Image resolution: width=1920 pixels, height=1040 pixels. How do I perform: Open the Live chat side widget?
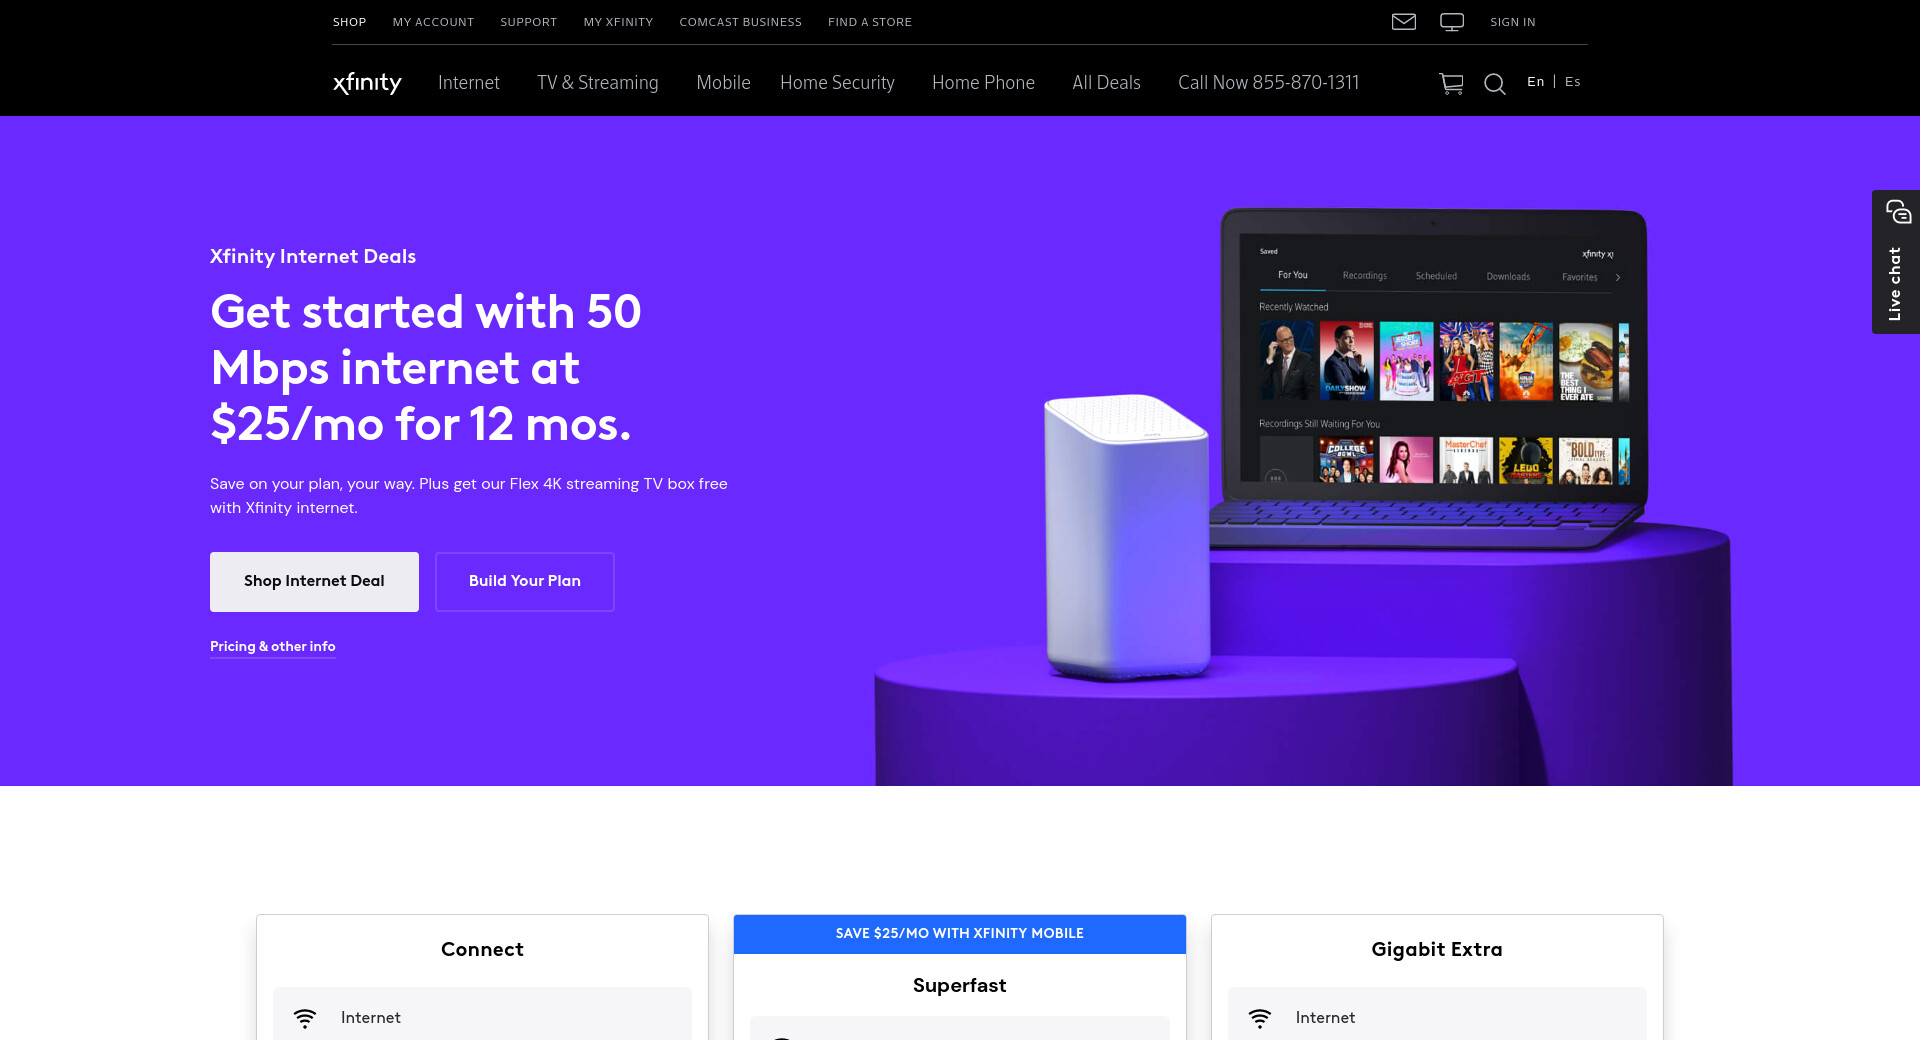click(1896, 262)
